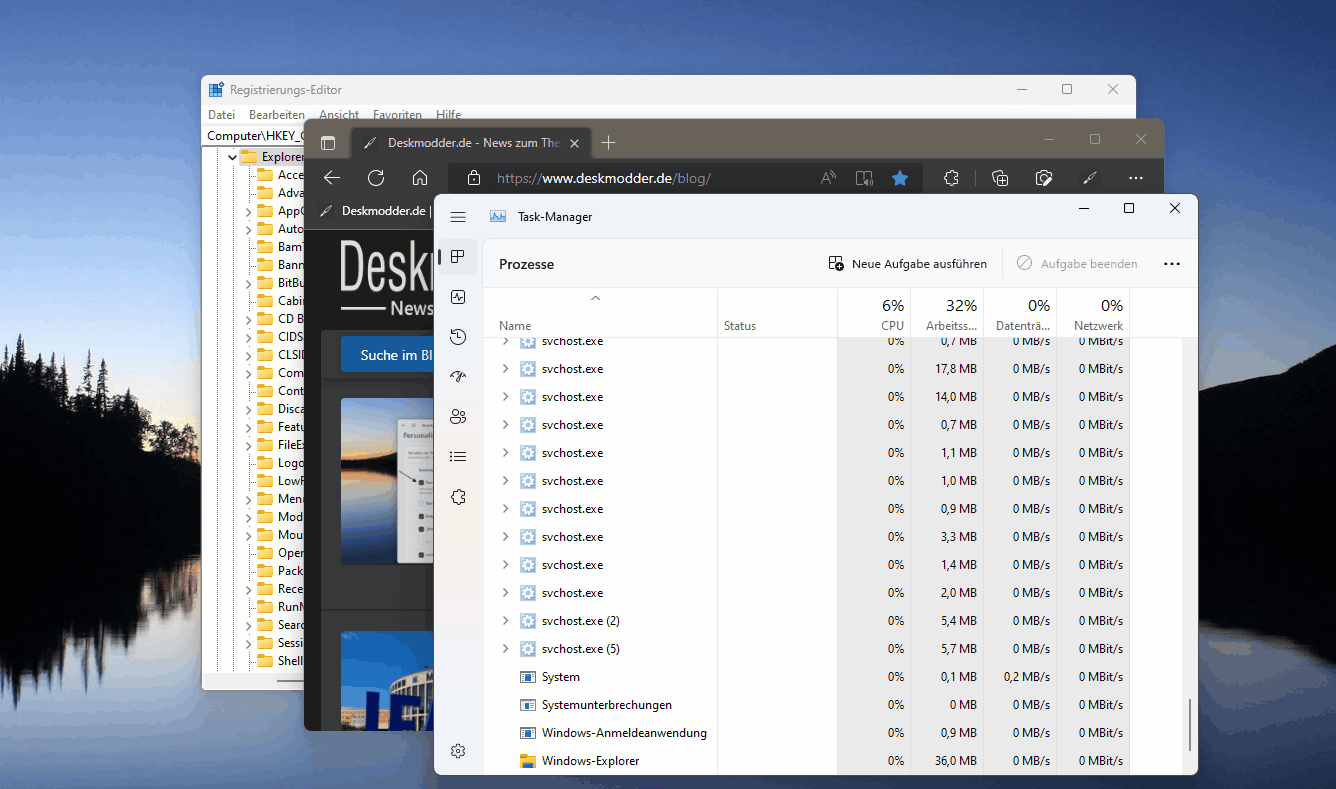Open the Details page list icon

point(458,457)
